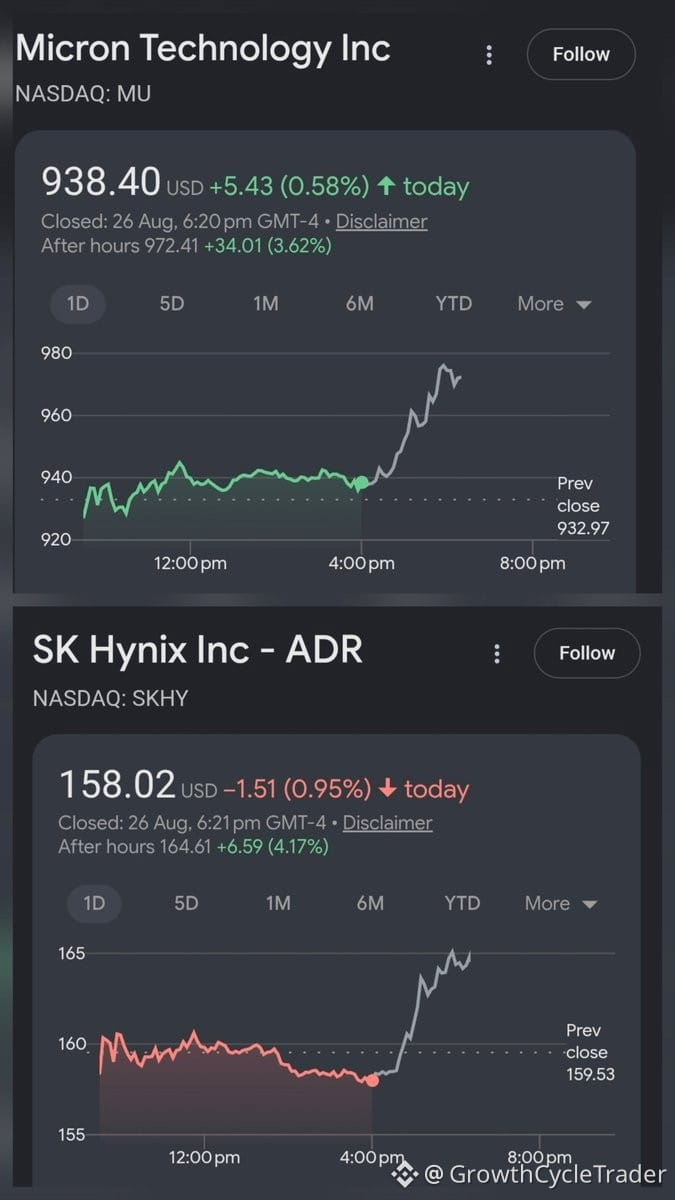
Task: Follow Micron Technology Inc
Action: click(x=581, y=54)
